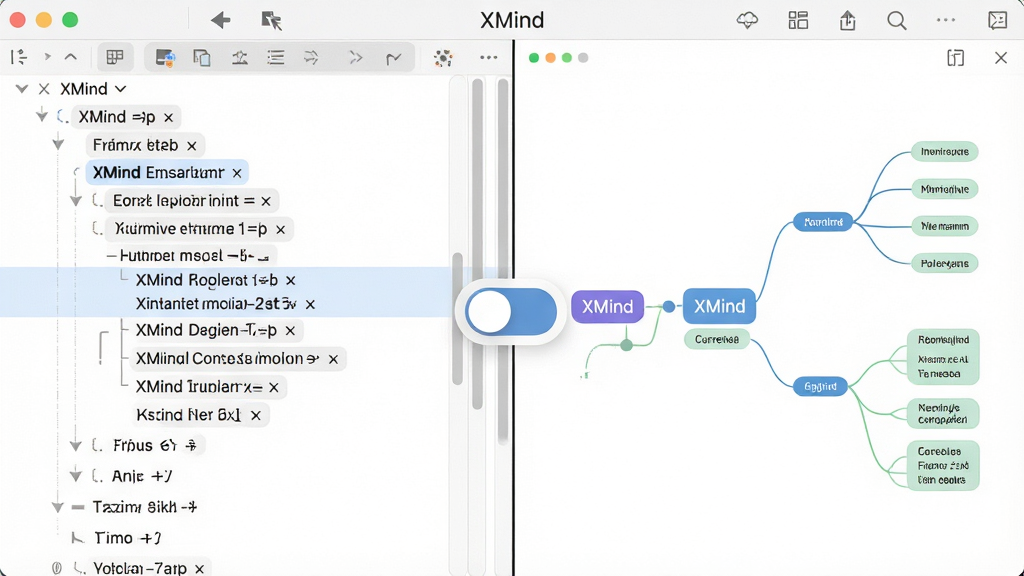Click the split panel icon in map pane
The width and height of the screenshot is (1024, 576).
[x=955, y=57]
